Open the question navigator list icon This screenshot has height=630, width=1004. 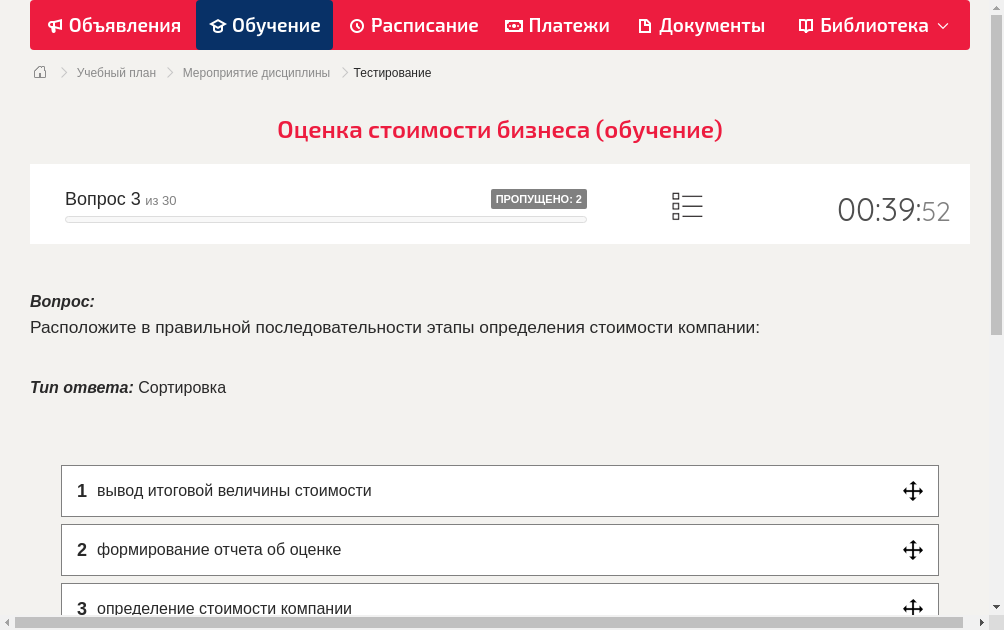coord(687,206)
